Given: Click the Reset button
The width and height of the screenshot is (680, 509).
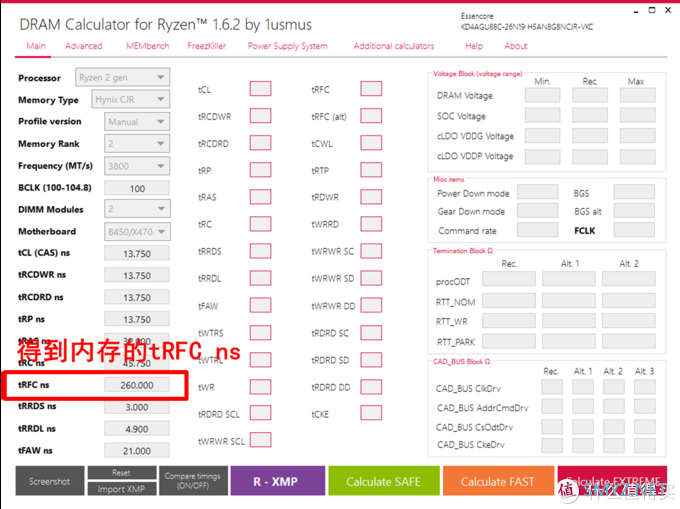Looking at the screenshot, I should [x=121, y=473].
